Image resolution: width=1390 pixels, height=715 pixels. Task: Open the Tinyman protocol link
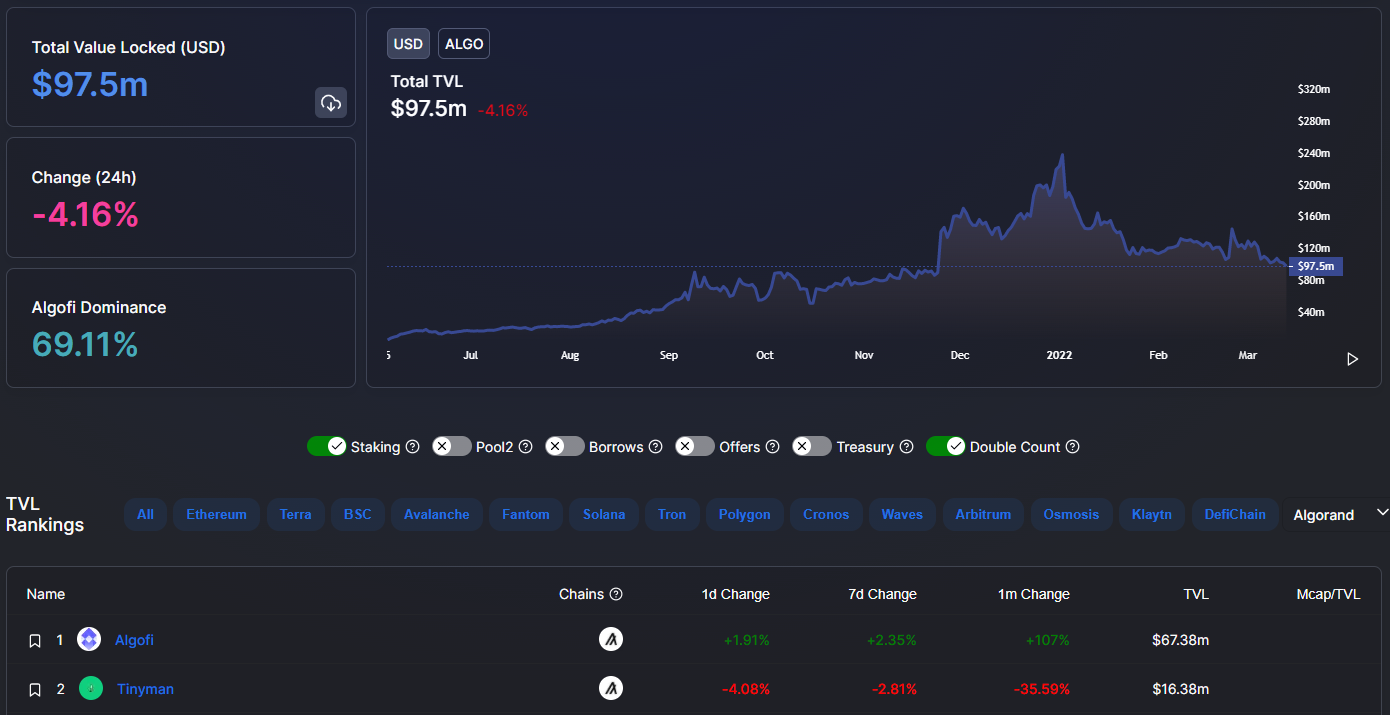[145, 689]
